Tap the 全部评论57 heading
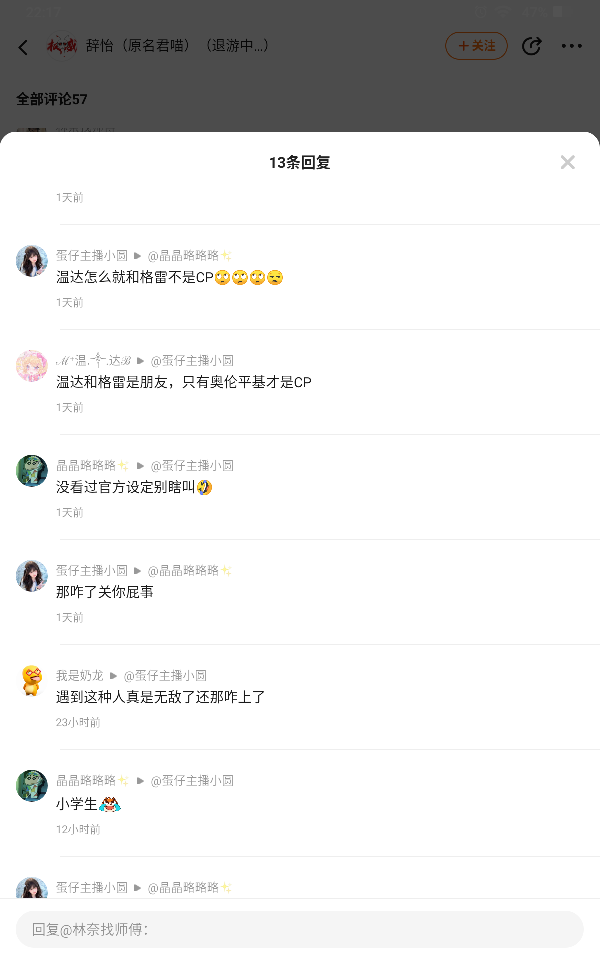The width and height of the screenshot is (600, 960). coord(52,99)
